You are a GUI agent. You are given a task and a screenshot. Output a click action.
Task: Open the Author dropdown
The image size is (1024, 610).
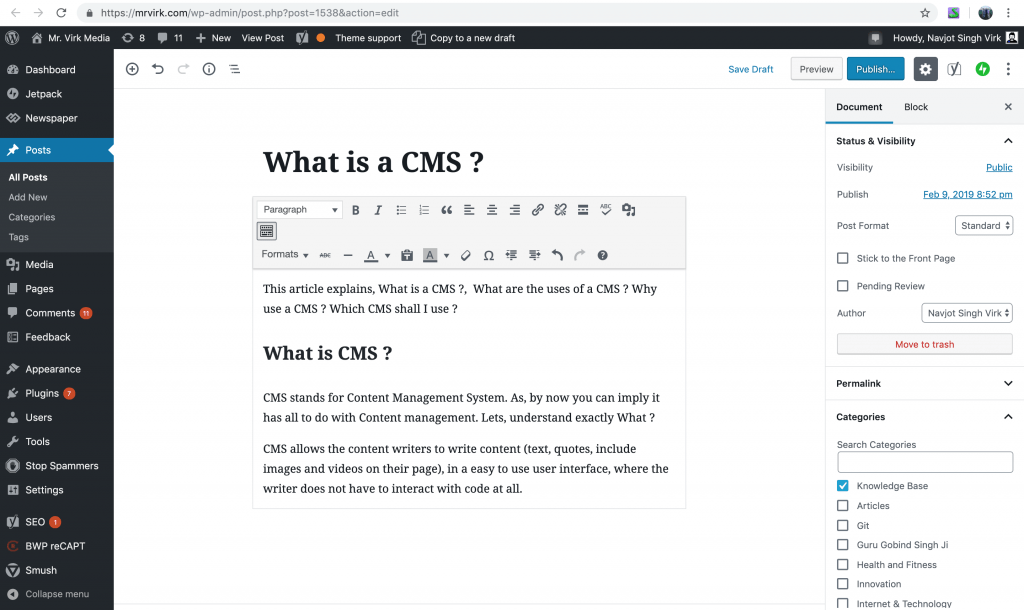tap(967, 313)
